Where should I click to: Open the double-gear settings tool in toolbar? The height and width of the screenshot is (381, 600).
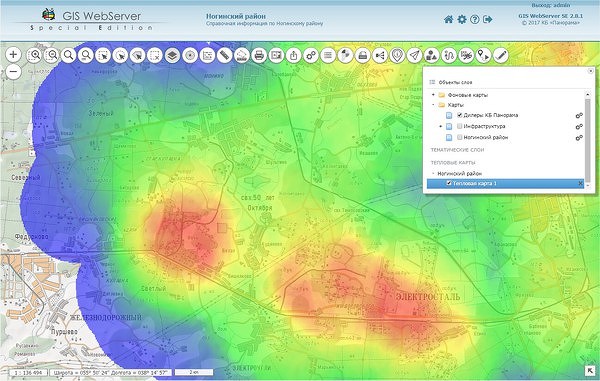[x=311, y=55]
